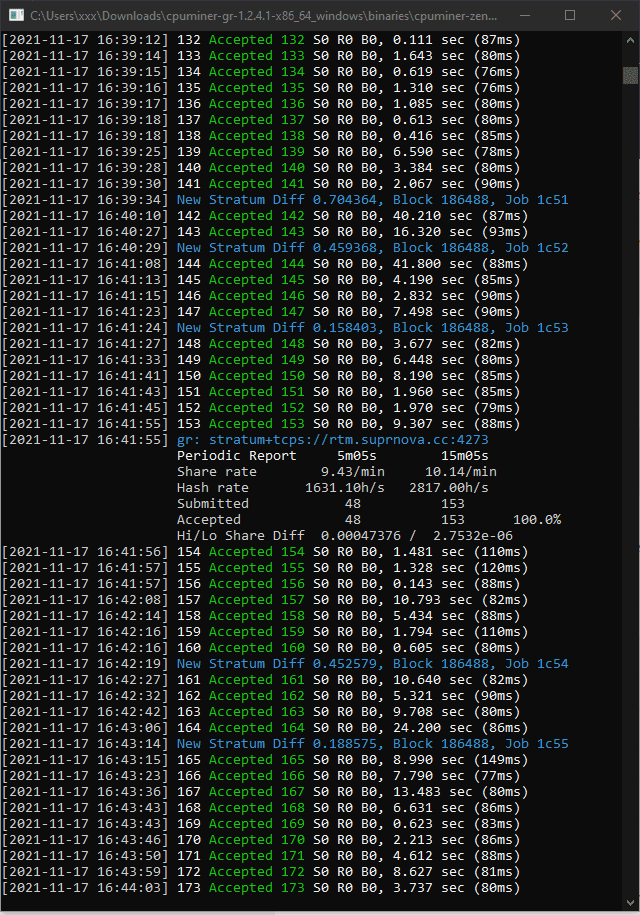Click the Accepted 165 line with 149ms
640x915 pixels.
point(265,760)
